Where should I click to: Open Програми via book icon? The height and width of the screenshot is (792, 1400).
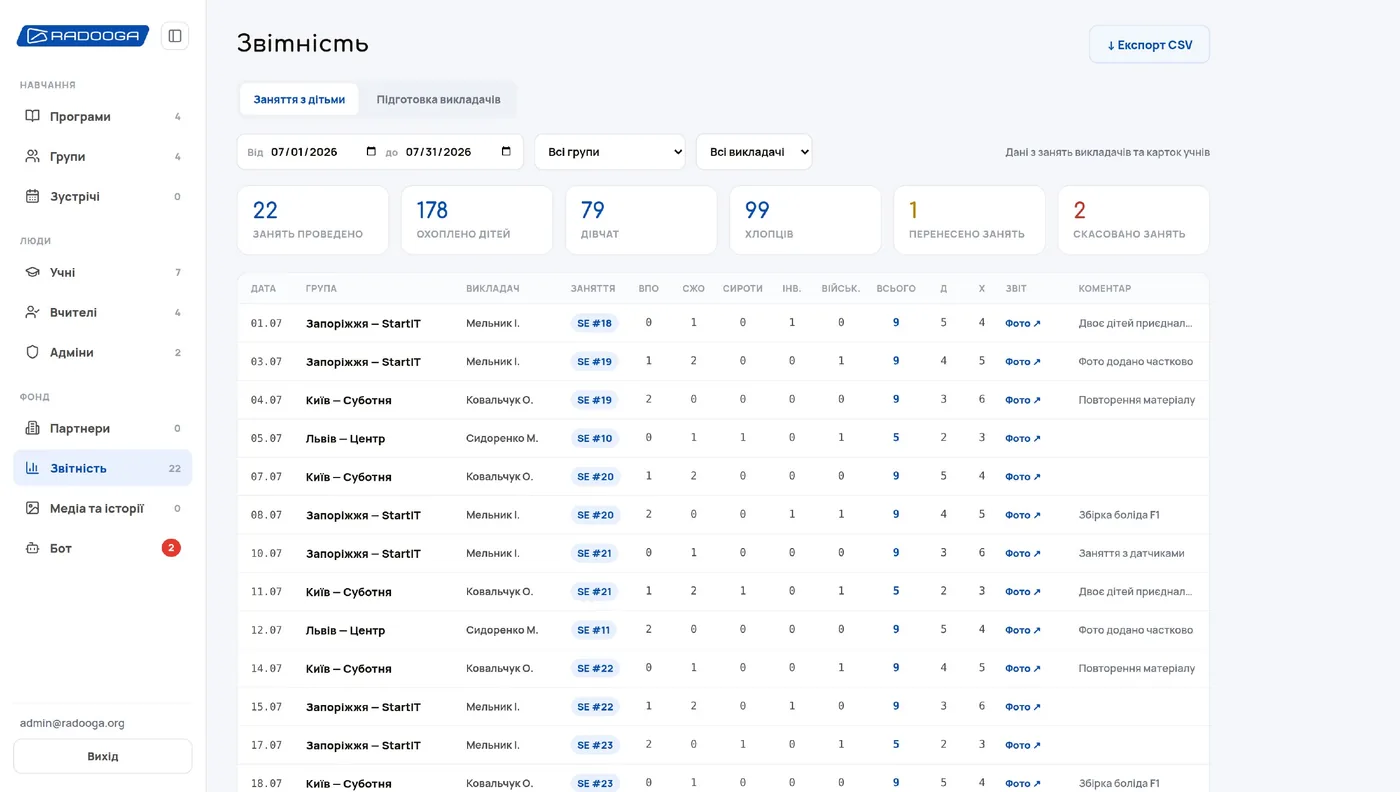33,116
